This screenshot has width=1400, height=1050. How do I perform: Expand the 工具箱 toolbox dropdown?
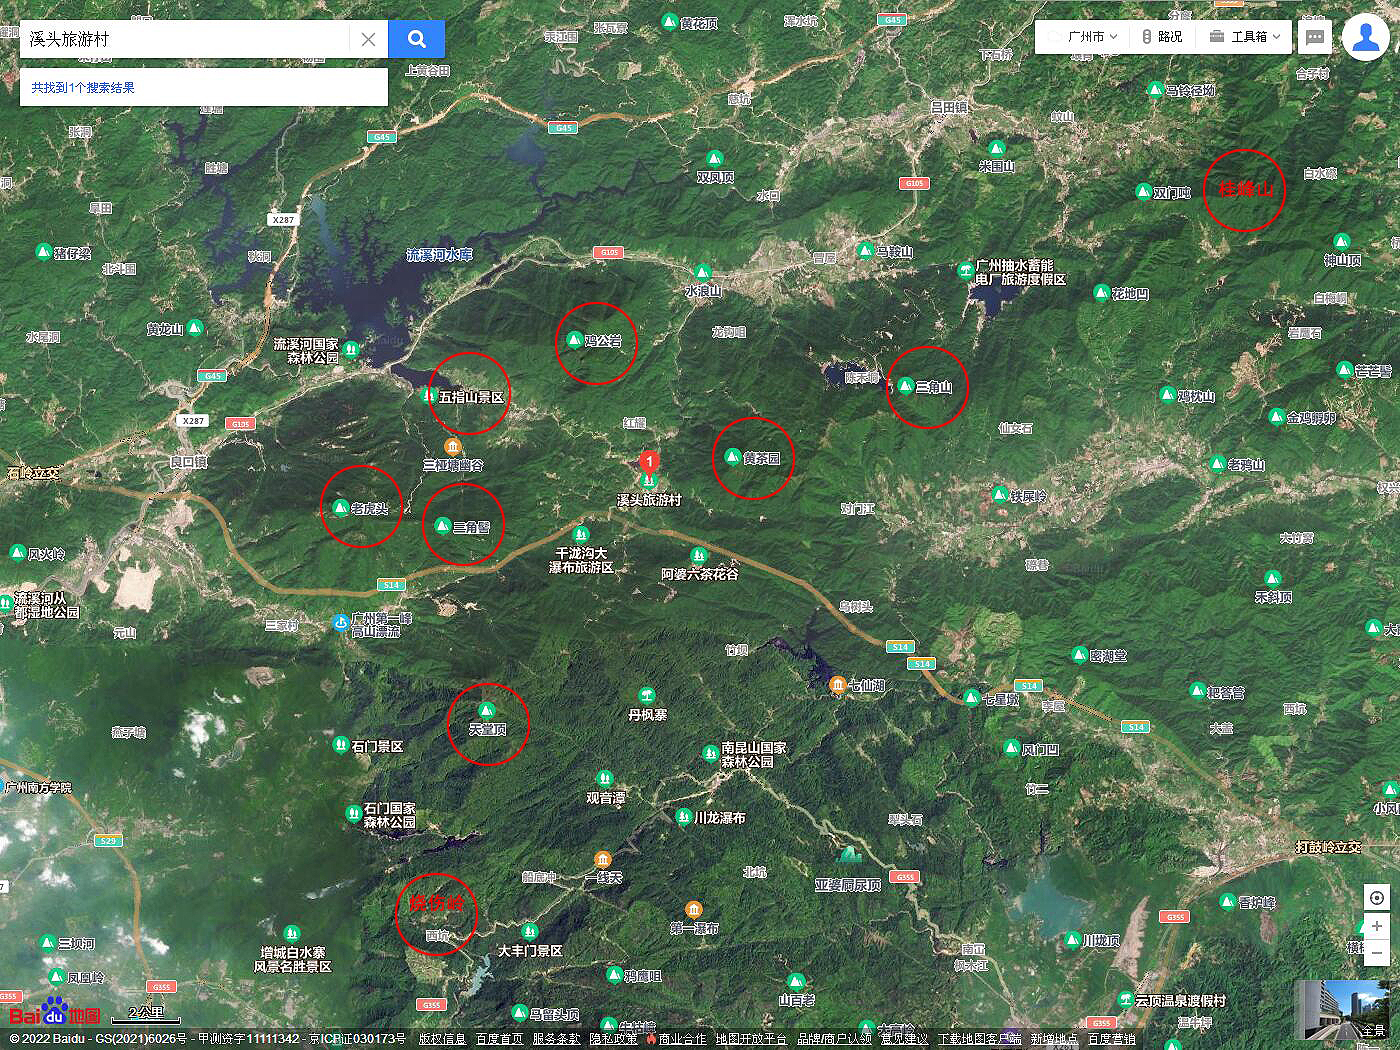tap(1244, 36)
